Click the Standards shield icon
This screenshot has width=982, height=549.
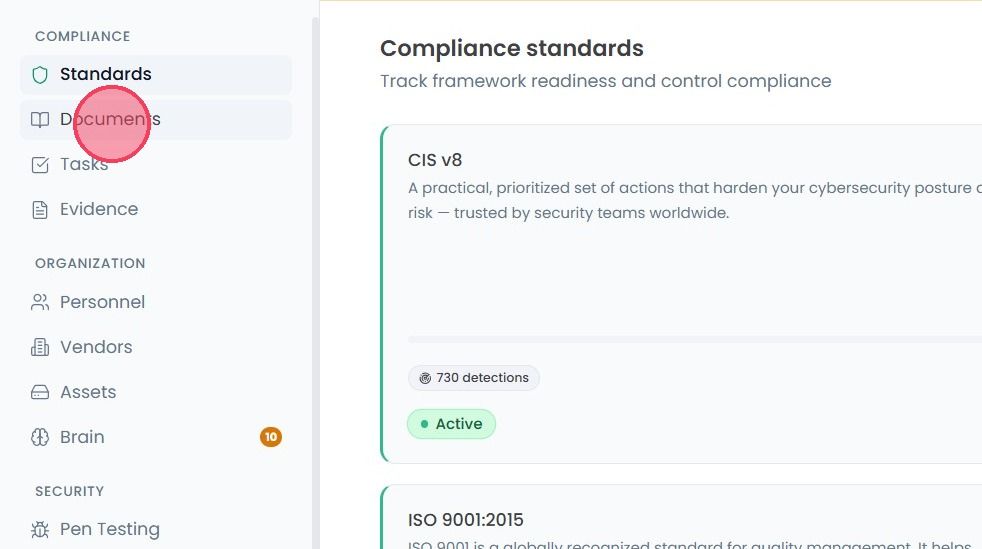(x=40, y=75)
